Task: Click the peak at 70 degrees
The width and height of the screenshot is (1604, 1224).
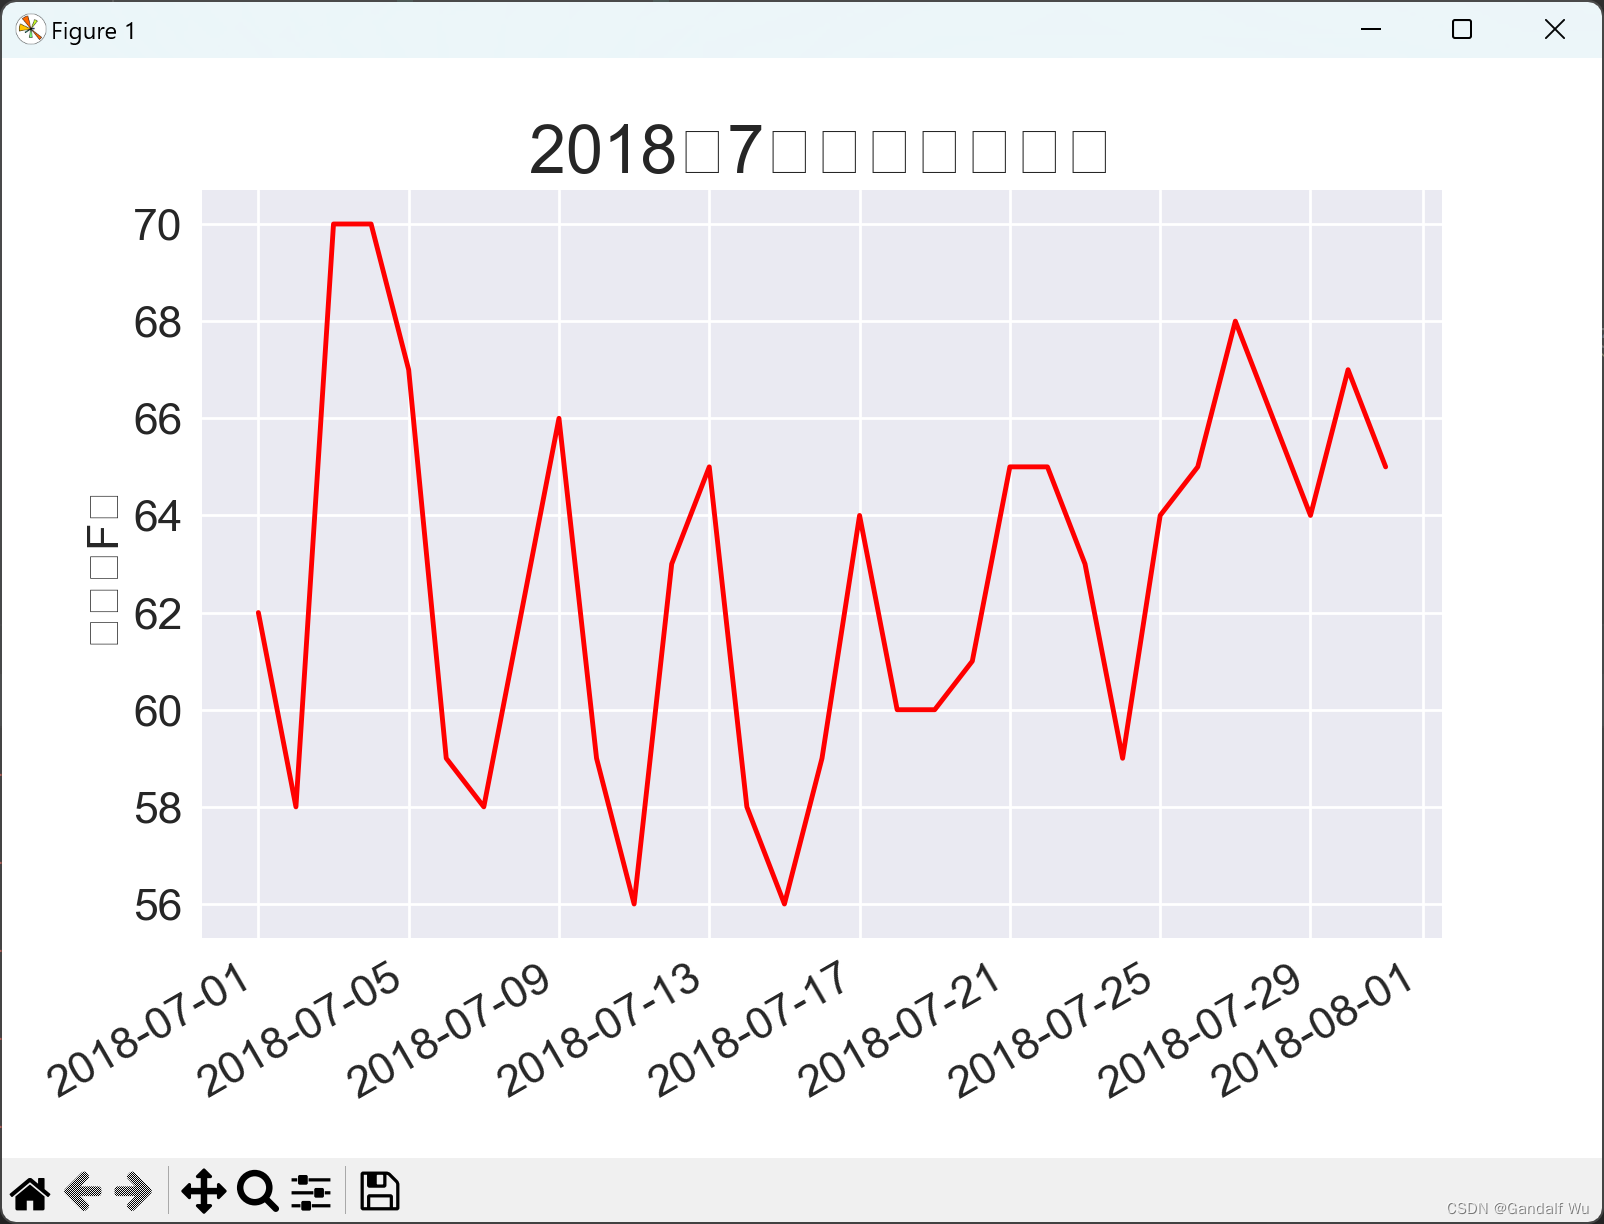Action: 352,225
